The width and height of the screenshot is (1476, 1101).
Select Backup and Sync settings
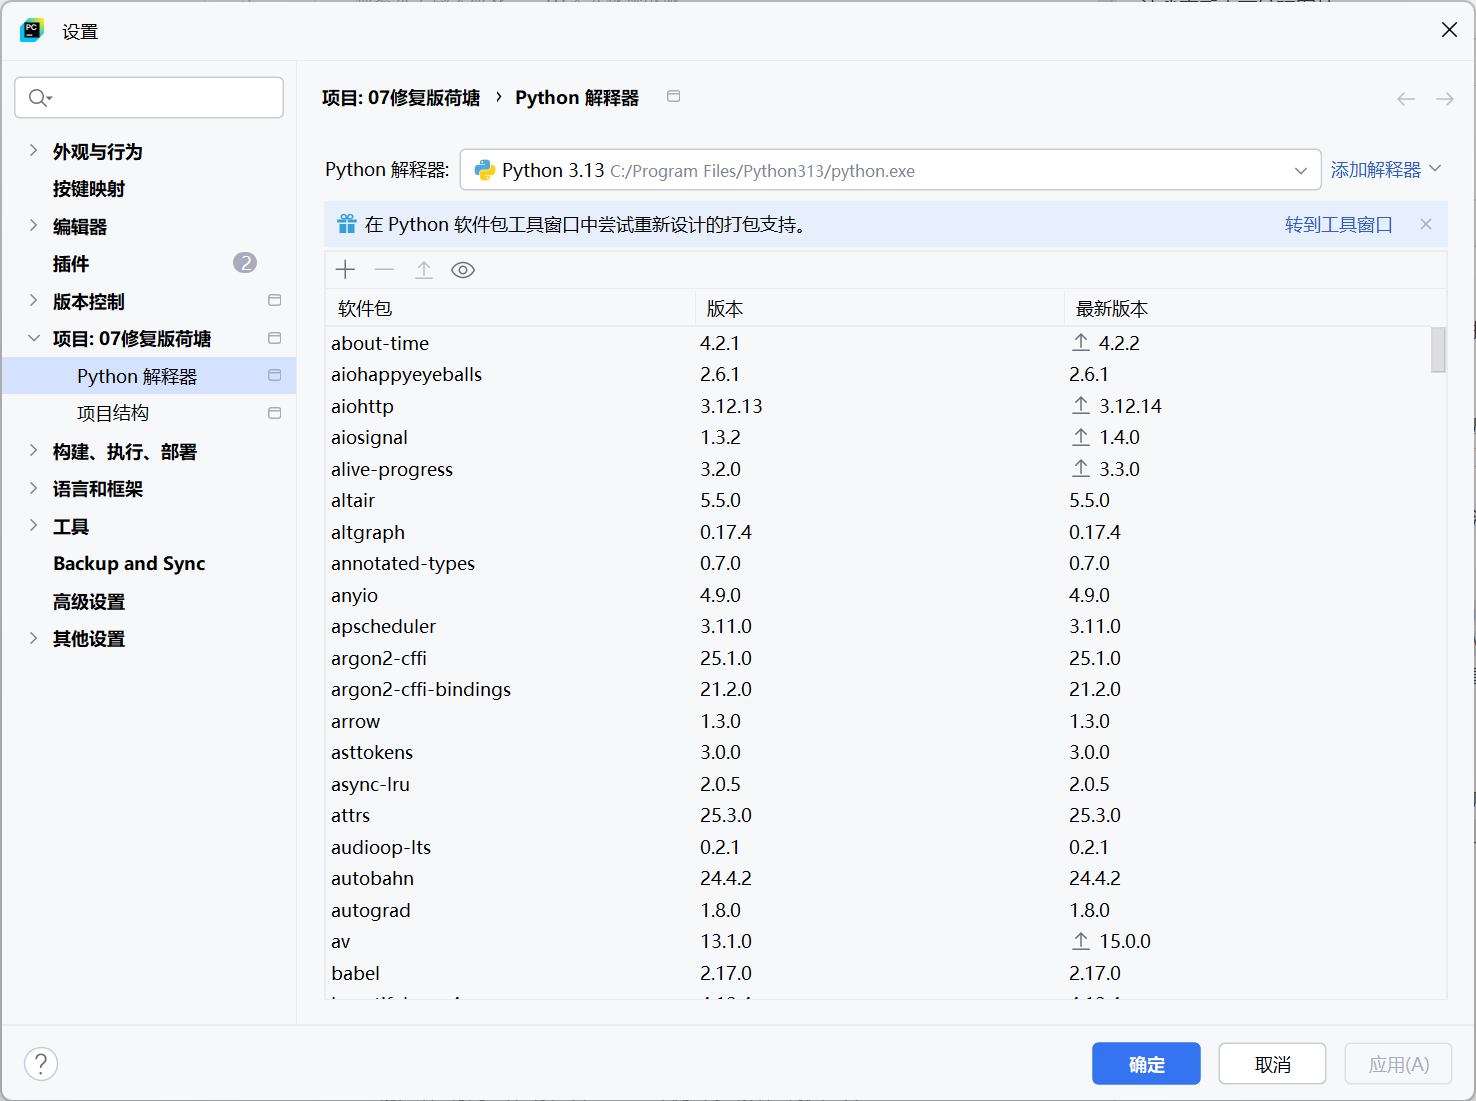pos(129,564)
